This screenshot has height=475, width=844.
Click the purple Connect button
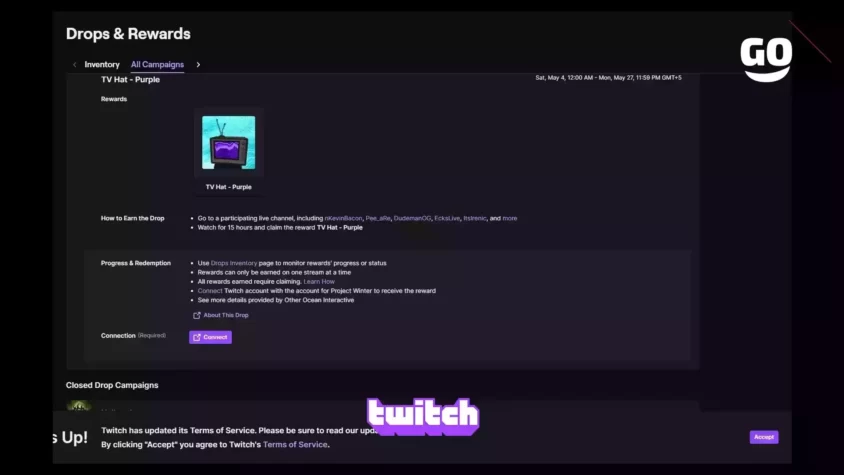click(210, 337)
